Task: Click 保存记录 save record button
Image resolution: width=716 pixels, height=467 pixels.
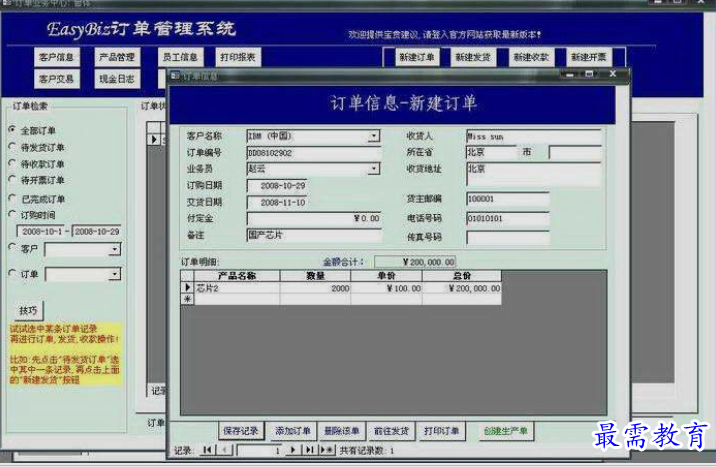Action: coord(241,431)
